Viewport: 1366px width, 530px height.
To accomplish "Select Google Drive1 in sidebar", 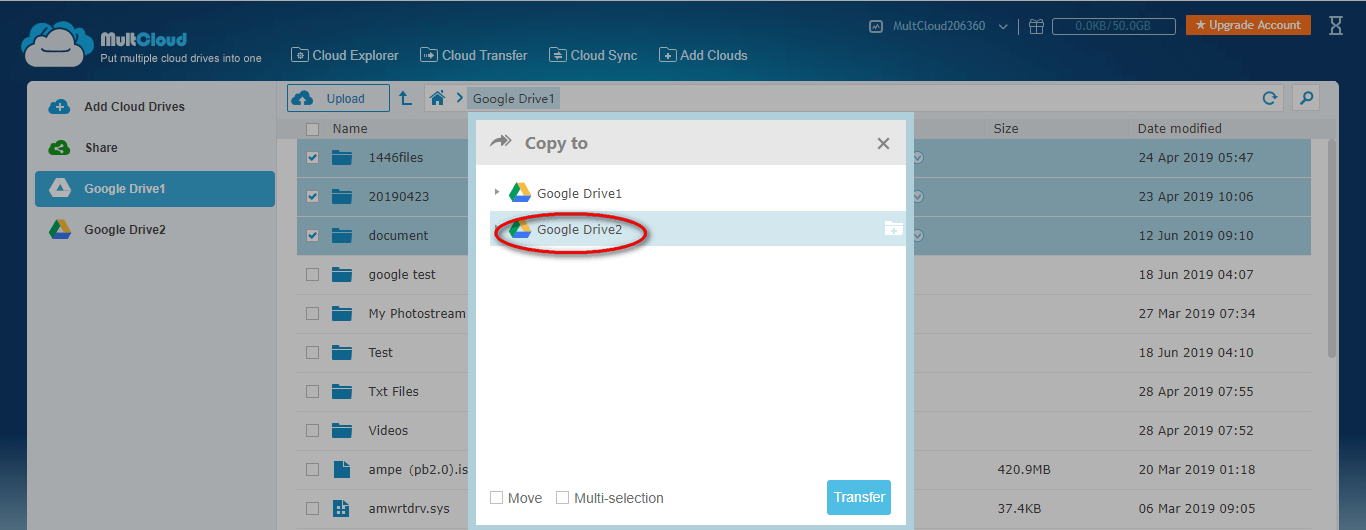I will coord(155,189).
